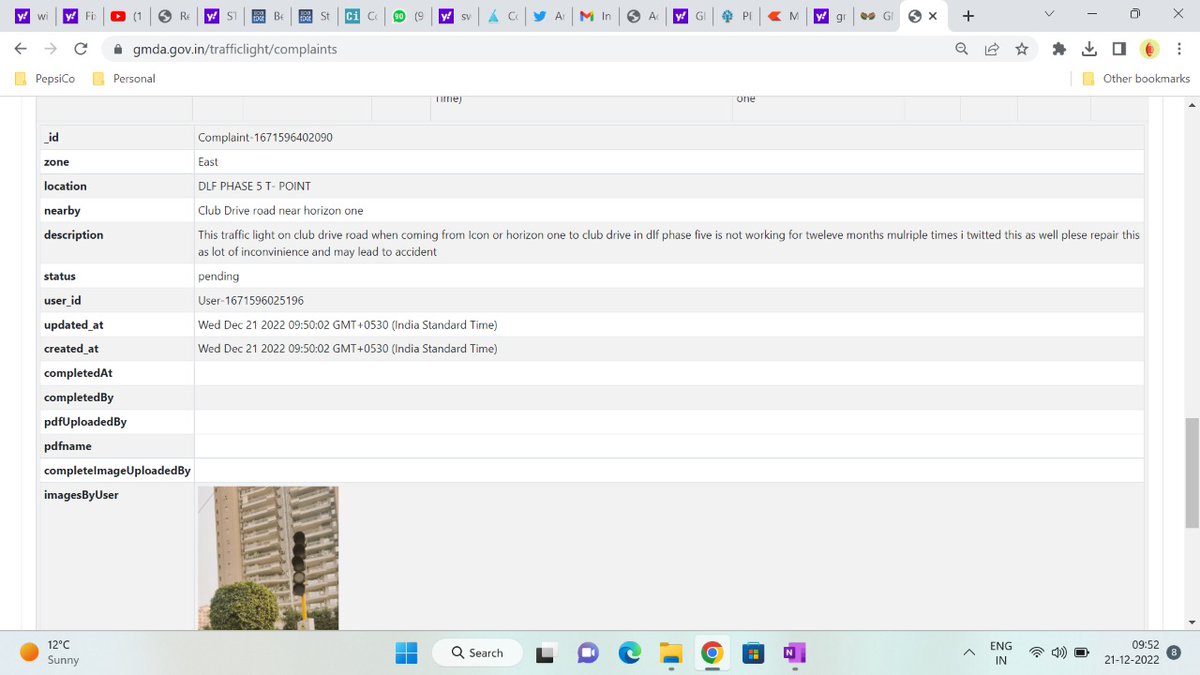Click the User-1671596025196 value
The height and width of the screenshot is (675, 1200).
click(251, 300)
